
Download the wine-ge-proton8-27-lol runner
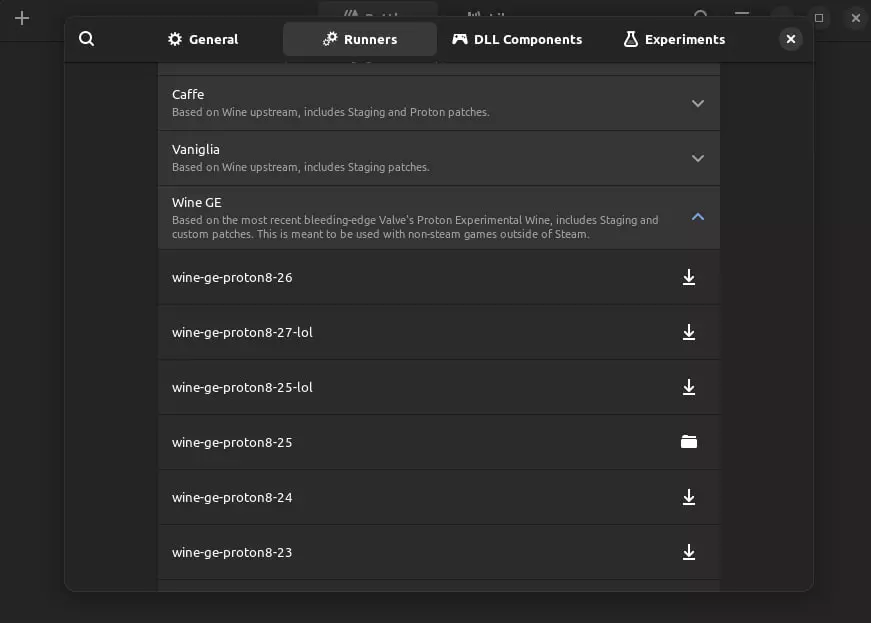coord(688,332)
